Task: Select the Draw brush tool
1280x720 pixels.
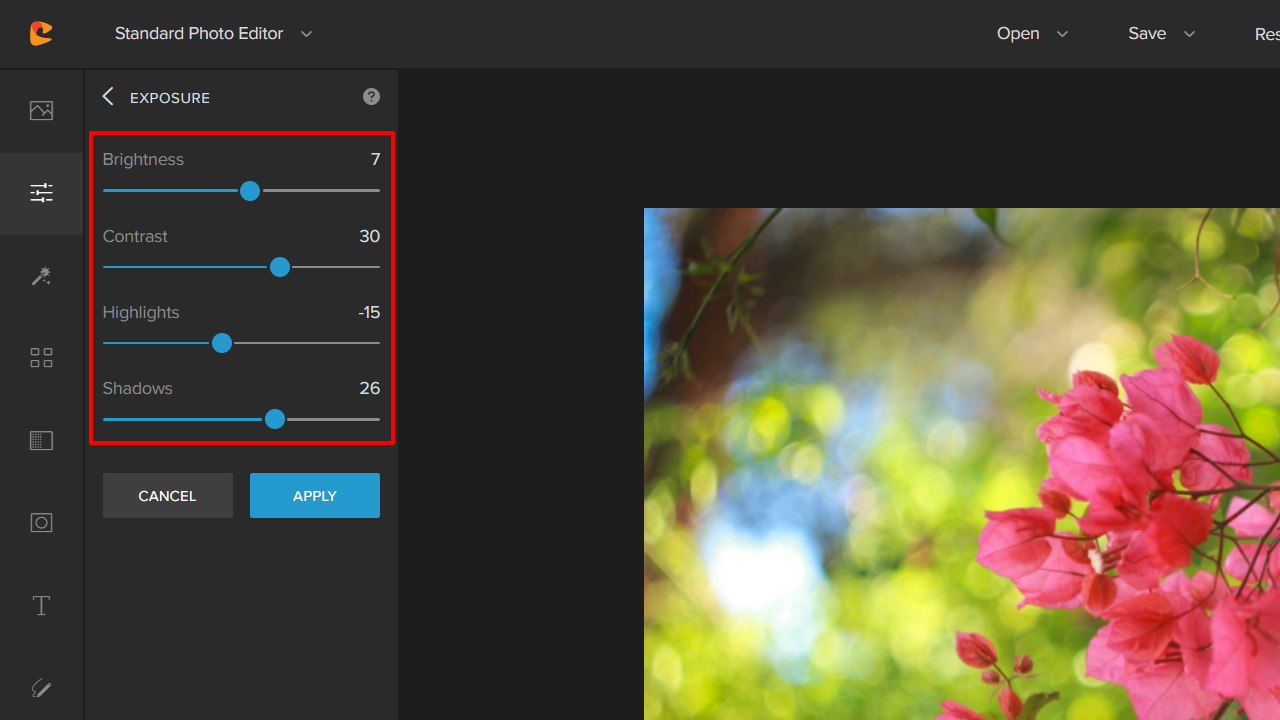Action: 41,688
